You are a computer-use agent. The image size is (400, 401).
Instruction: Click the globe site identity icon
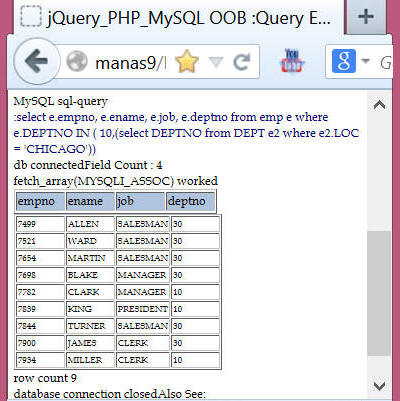pyautogui.click(x=77, y=62)
